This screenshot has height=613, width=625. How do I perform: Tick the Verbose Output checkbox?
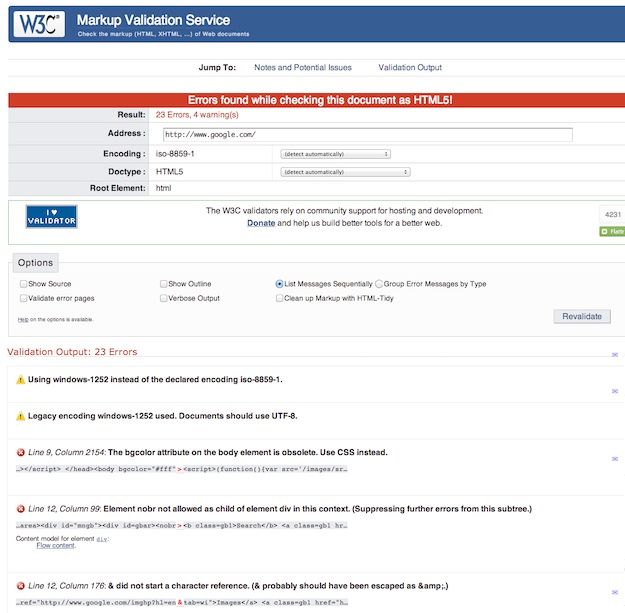[163, 298]
